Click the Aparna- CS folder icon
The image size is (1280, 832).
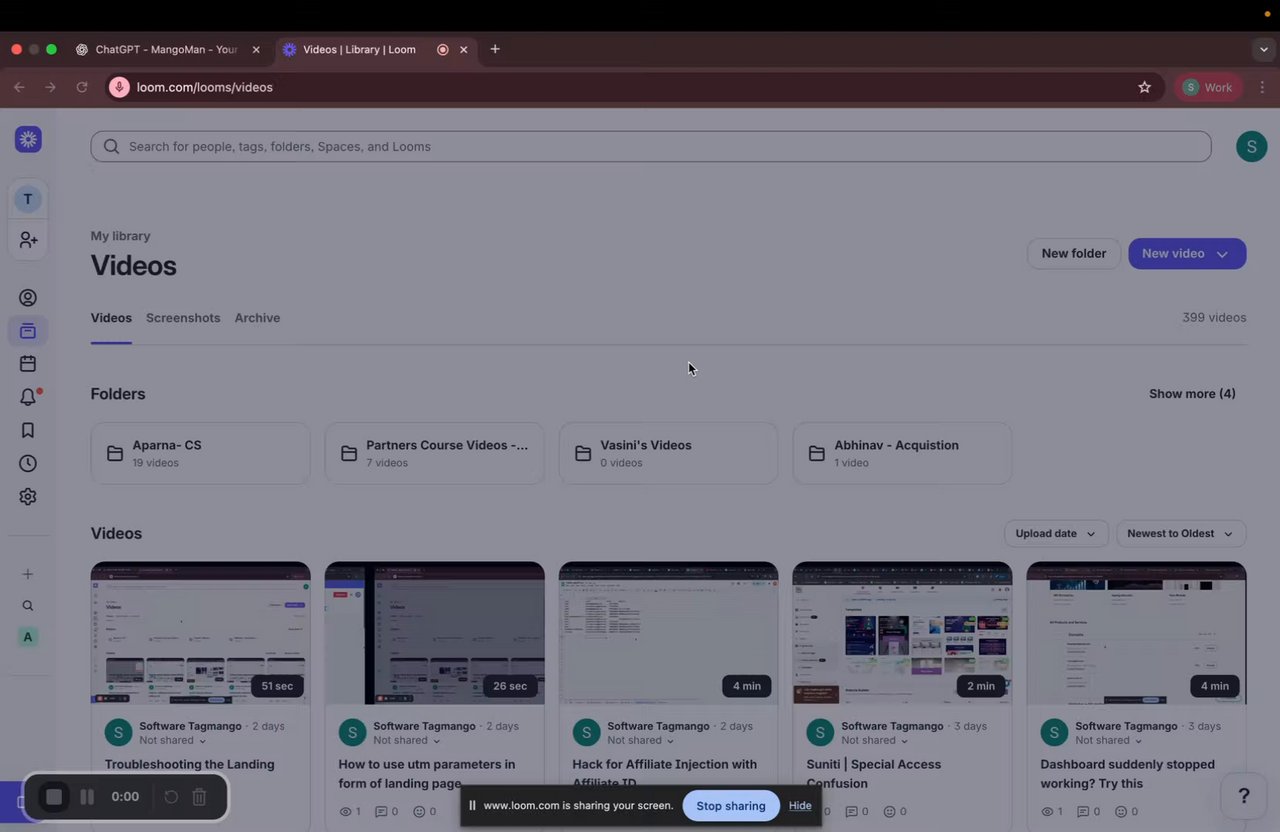(115, 454)
